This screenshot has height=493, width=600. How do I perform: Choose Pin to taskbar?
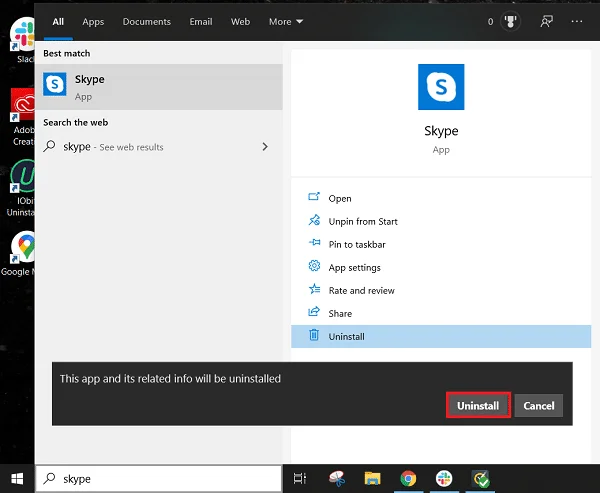tap(441, 244)
